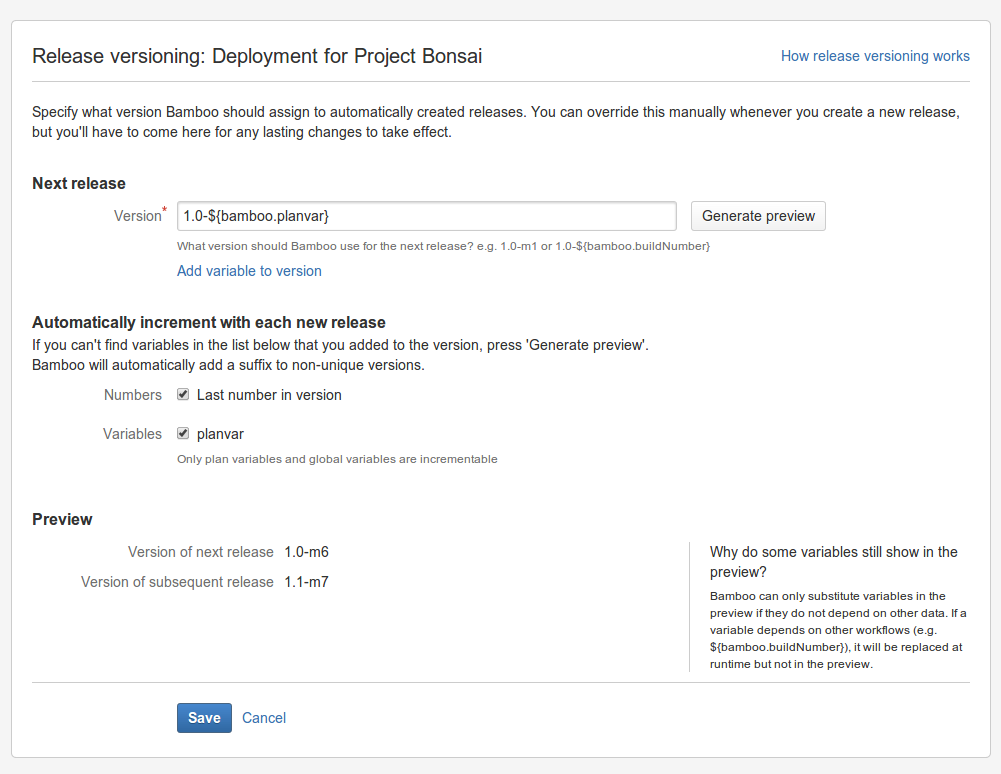The height and width of the screenshot is (774, 1001).
Task: Click the 'Version of next release' label
Action: (x=200, y=552)
